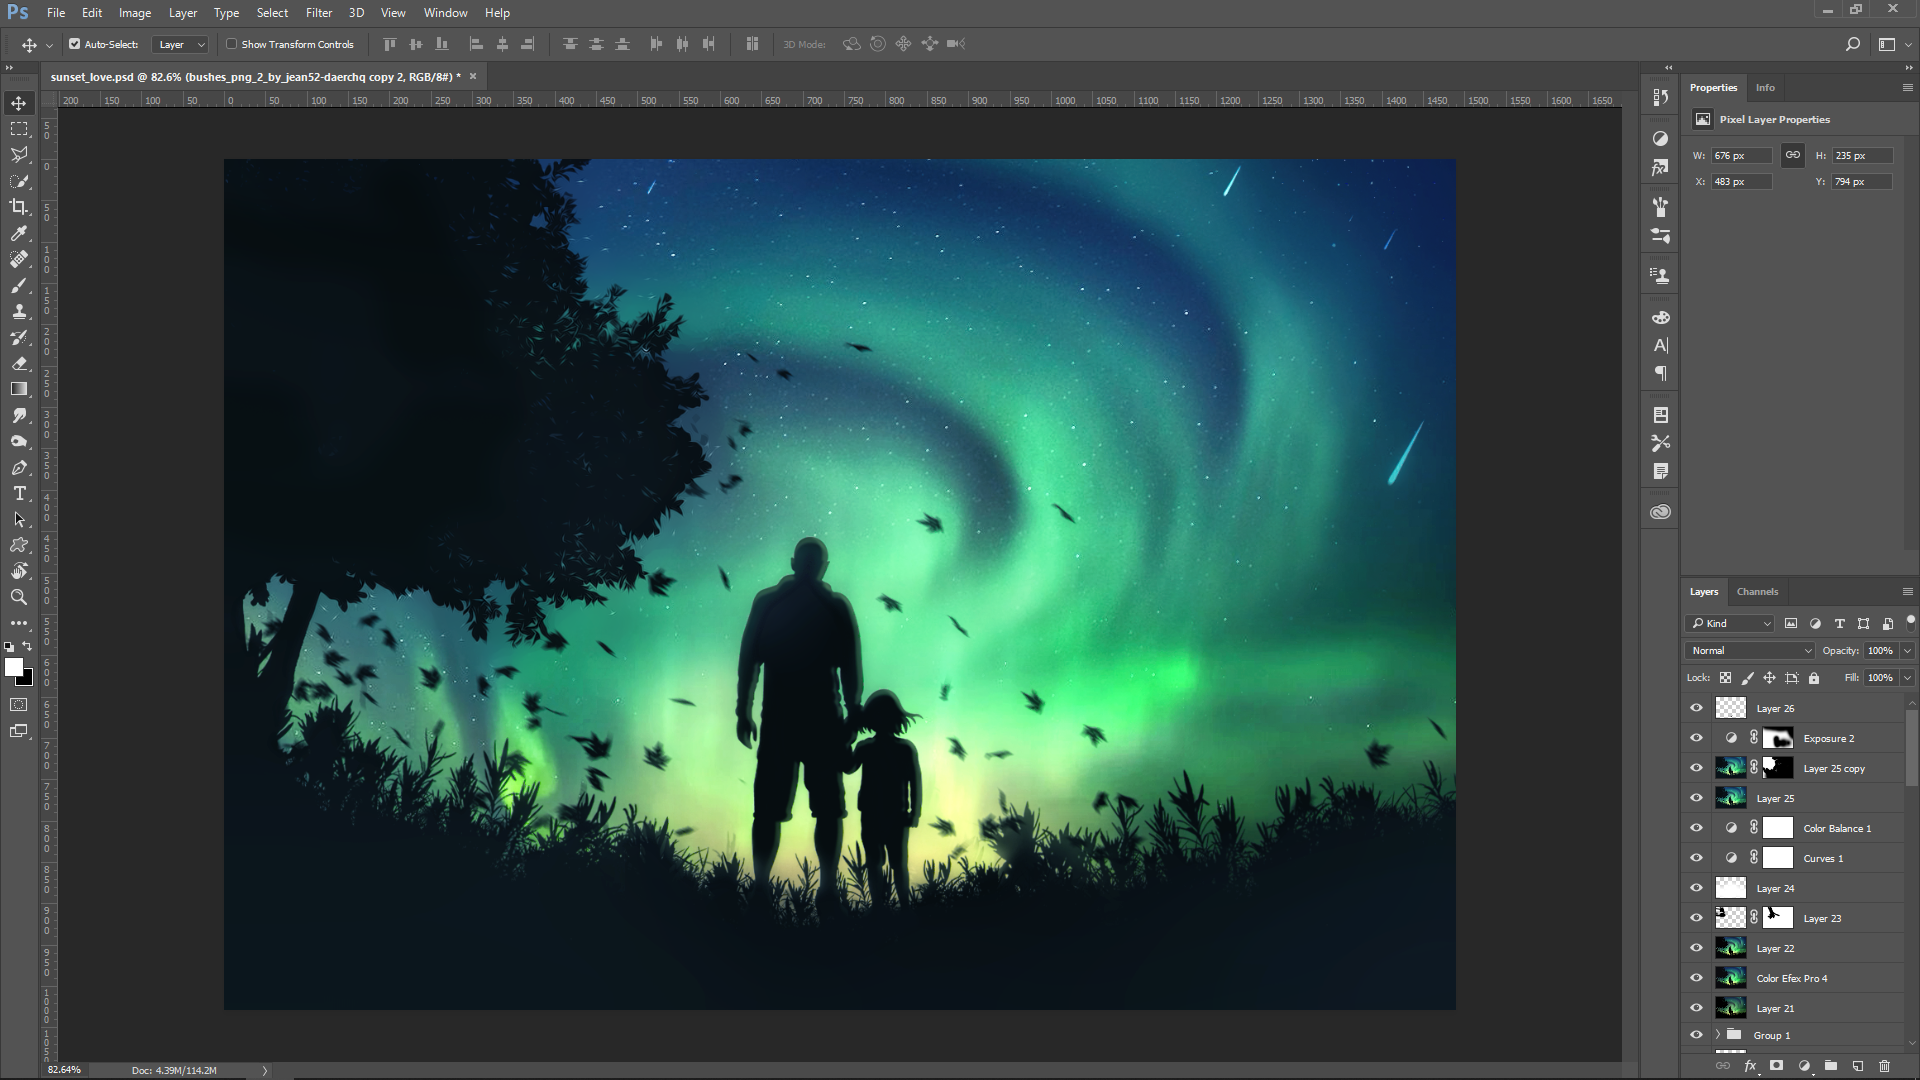Select the Layer 22 thumbnail

tap(1730, 948)
